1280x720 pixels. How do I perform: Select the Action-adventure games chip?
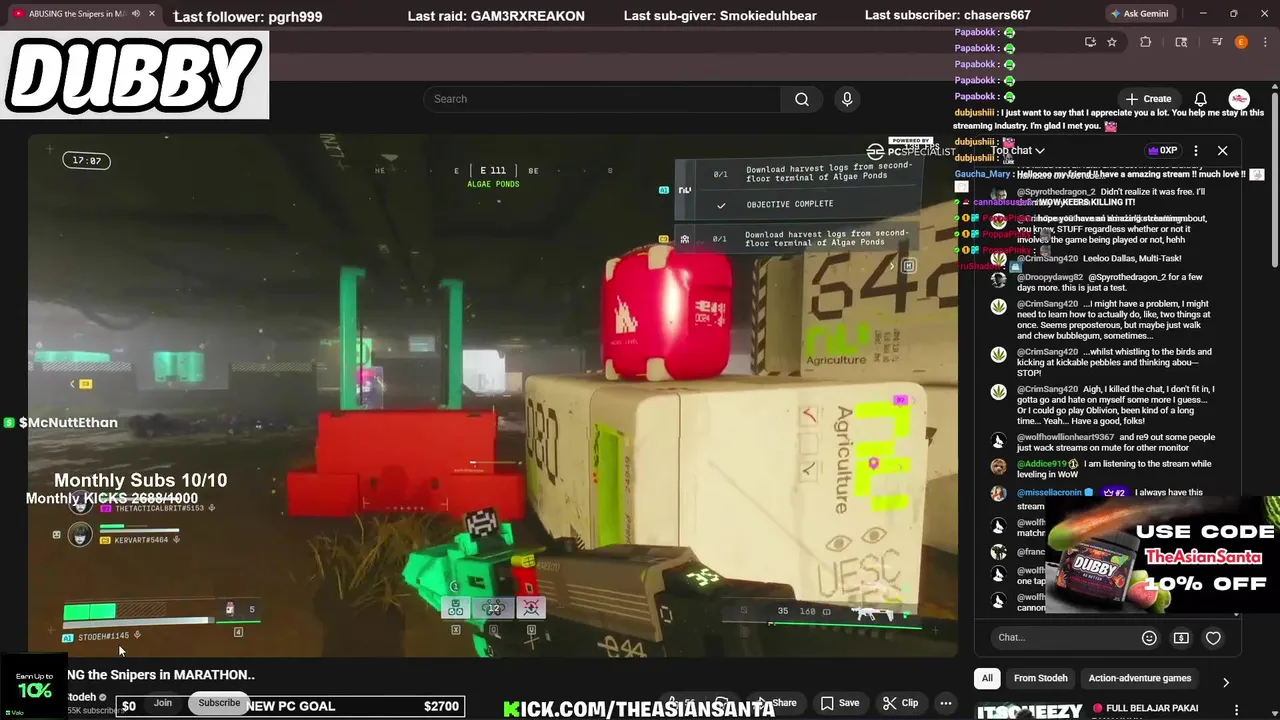(x=1140, y=678)
